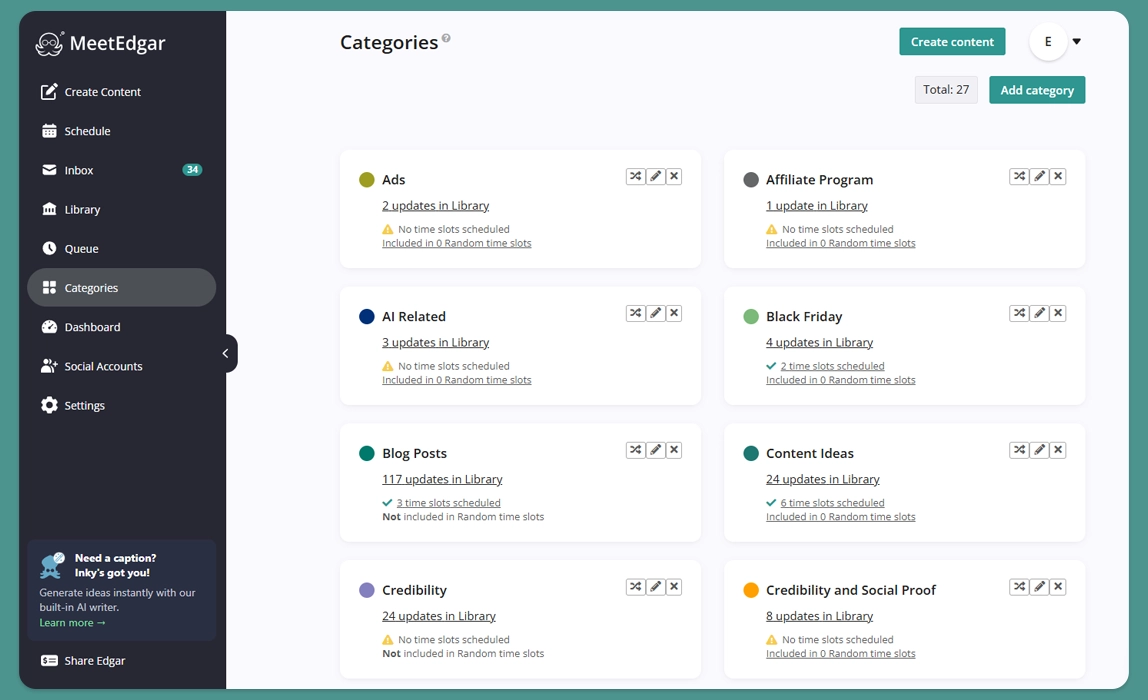Screen dimensions: 1148x700
Task: Shuffle updates in the Ads category
Action: click(636, 175)
